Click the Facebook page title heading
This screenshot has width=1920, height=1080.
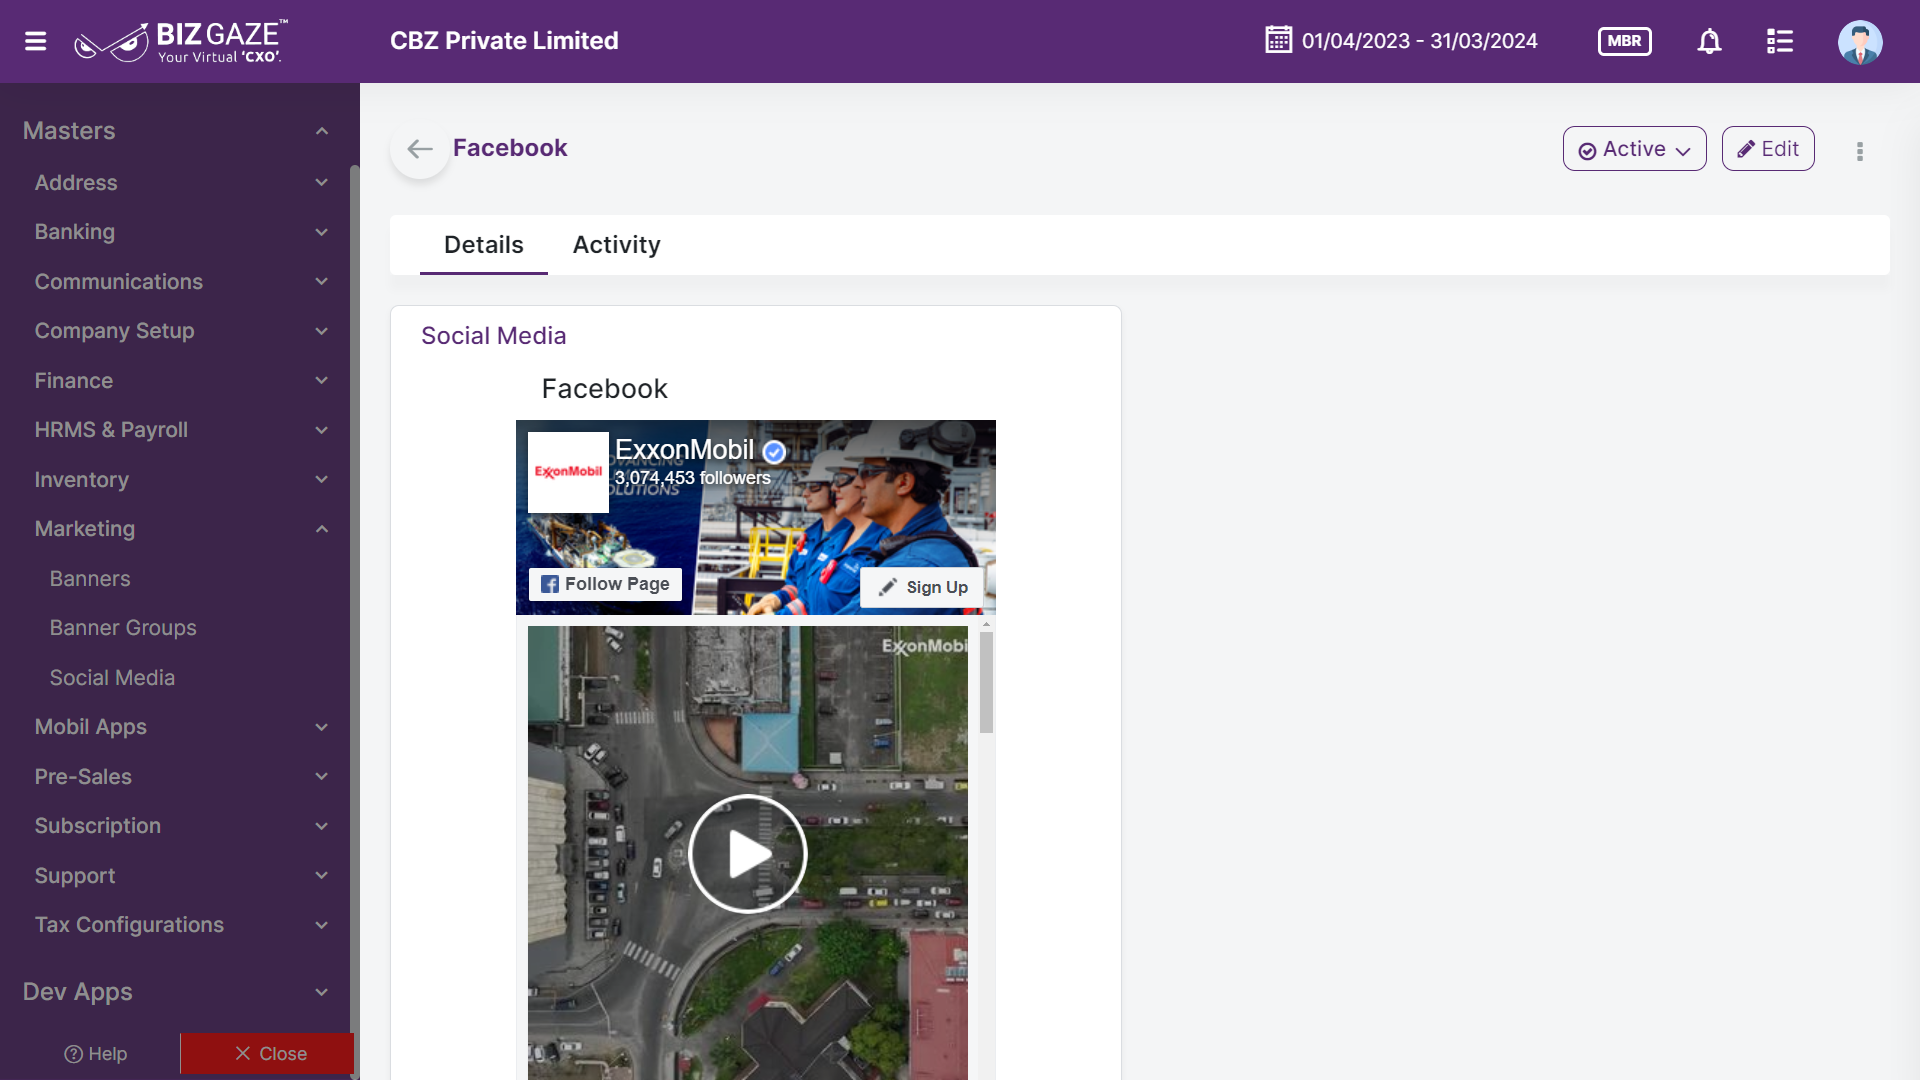[510, 148]
